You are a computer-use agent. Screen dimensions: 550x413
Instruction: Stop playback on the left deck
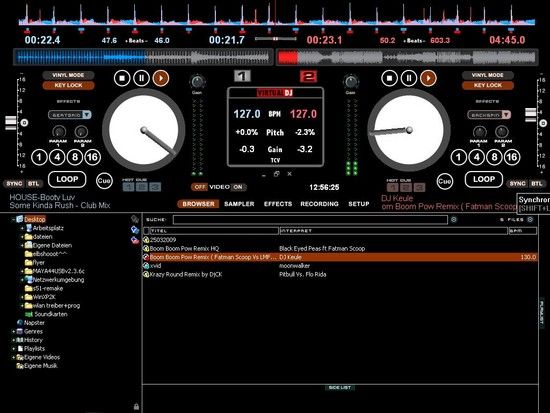click(122, 78)
